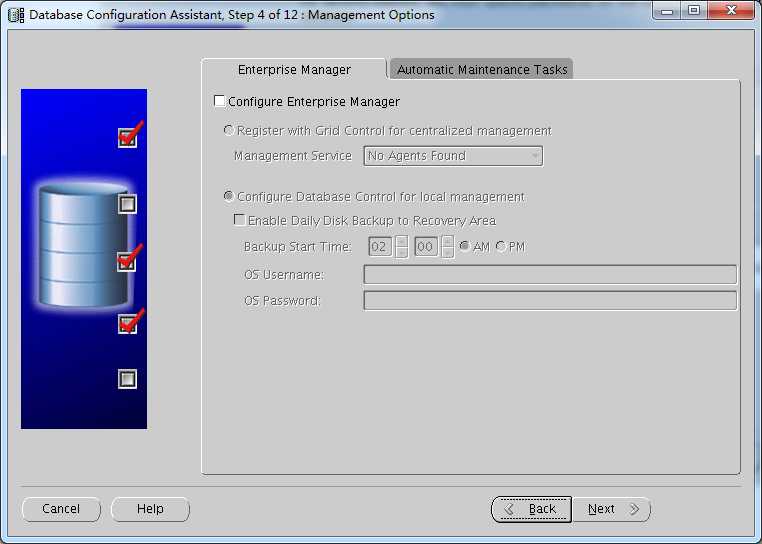Select Register with Grid Control radio button
762x544 pixels.
coord(228,130)
